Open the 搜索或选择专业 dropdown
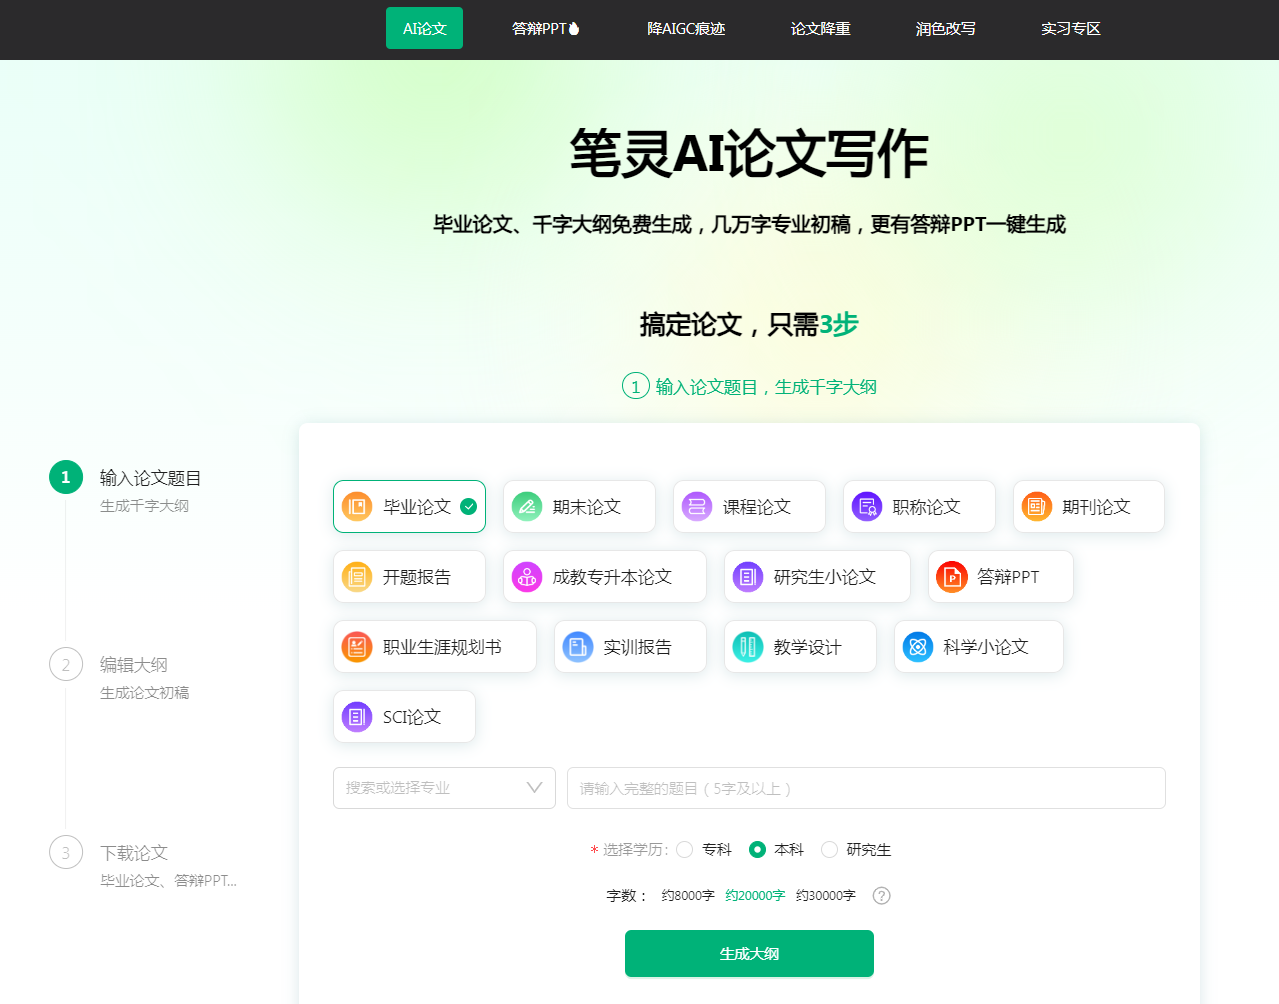 point(444,788)
